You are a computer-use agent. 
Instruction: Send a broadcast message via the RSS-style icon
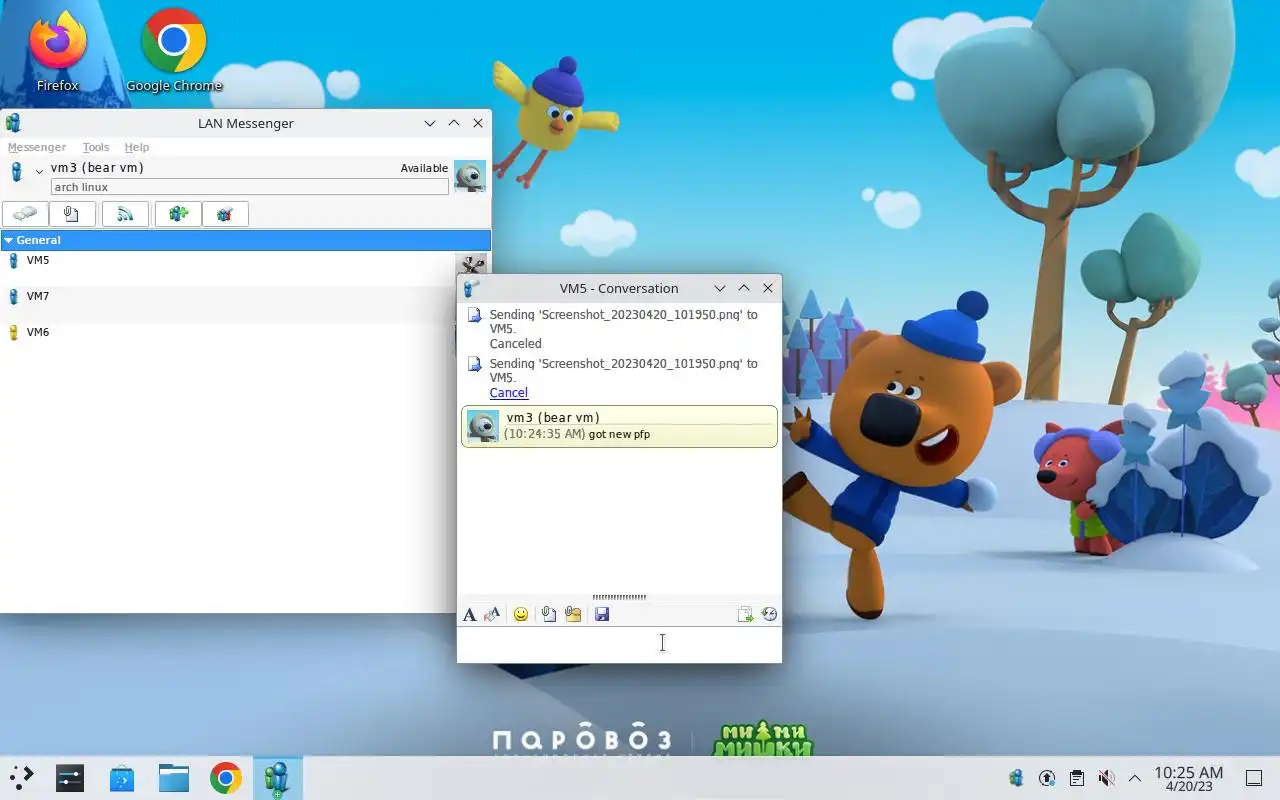pyautogui.click(x=125, y=214)
